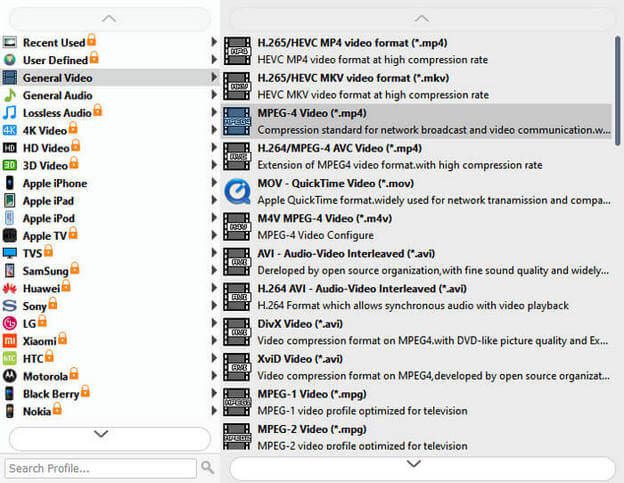This screenshot has height=483, width=624.
Task: Click the User Defined globe icon
Action: click(10, 60)
